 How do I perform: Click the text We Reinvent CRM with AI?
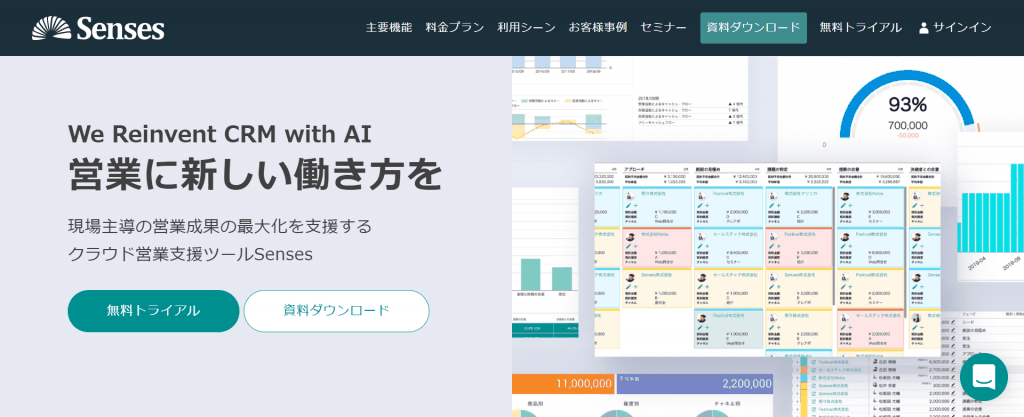pos(219,134)
